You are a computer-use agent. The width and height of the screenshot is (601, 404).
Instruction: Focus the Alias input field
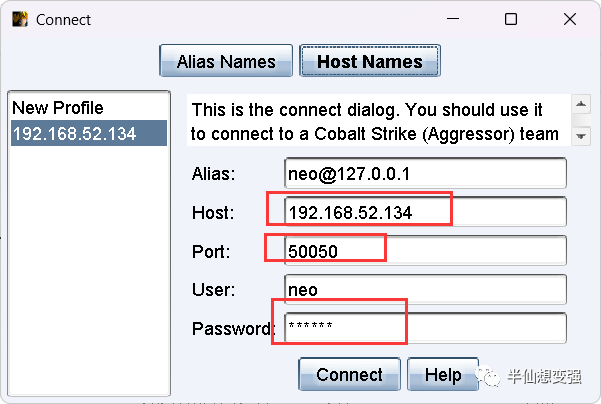425,173
